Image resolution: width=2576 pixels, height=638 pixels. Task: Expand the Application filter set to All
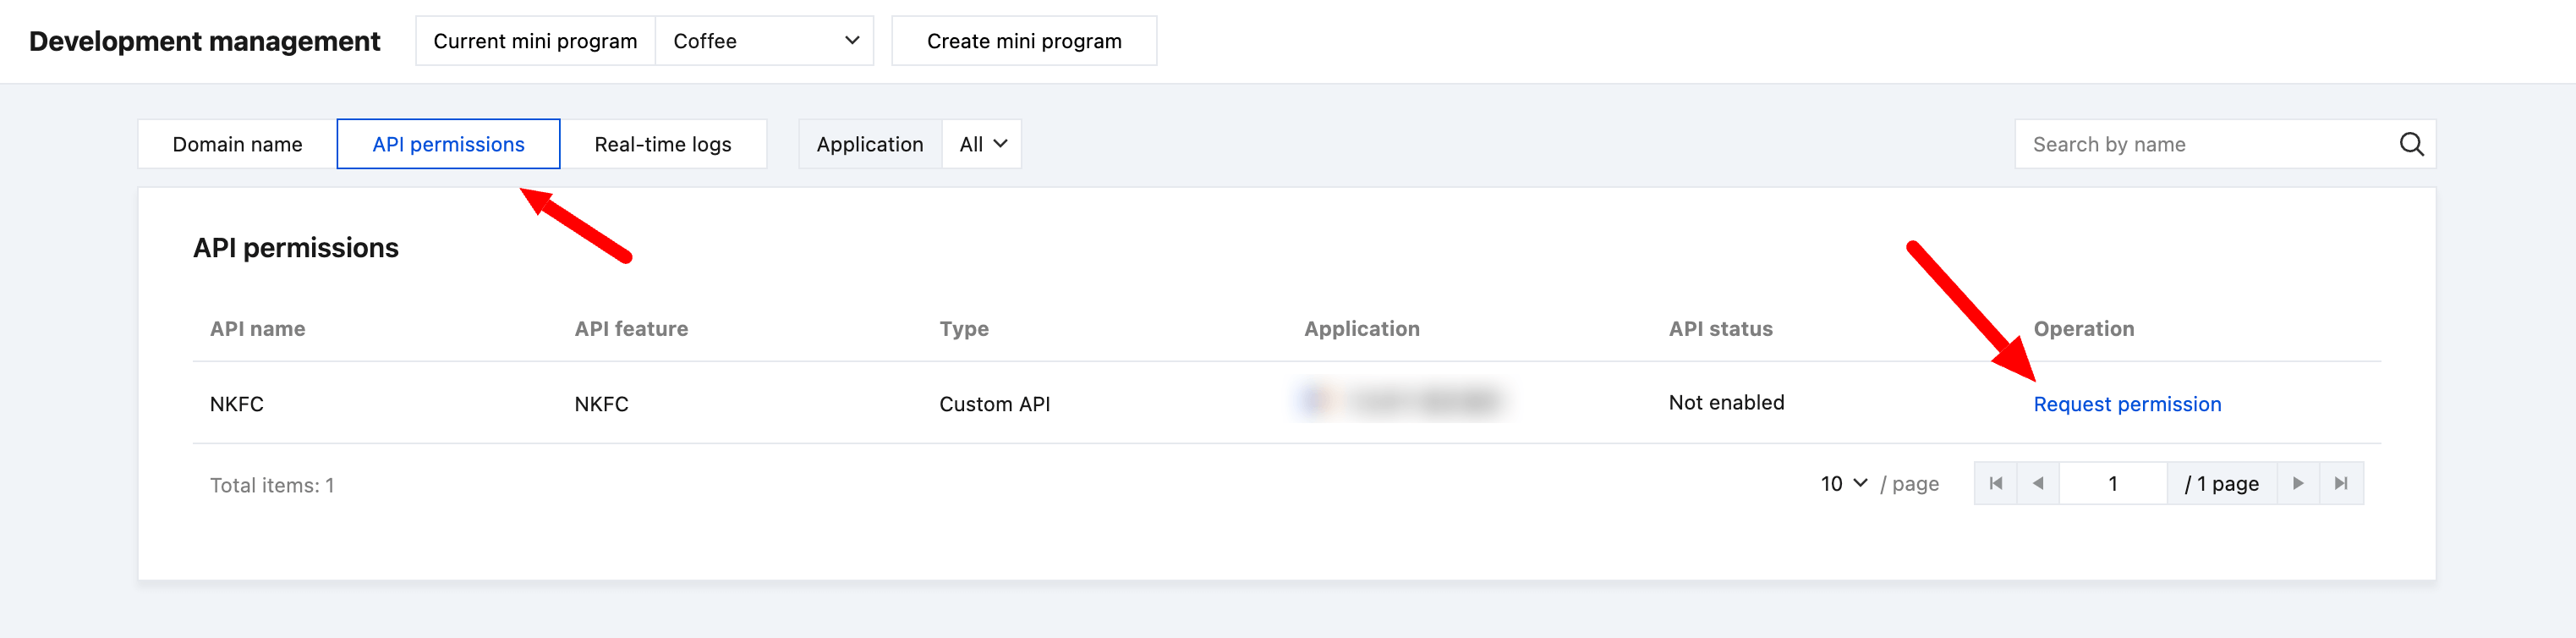(981, 144)
